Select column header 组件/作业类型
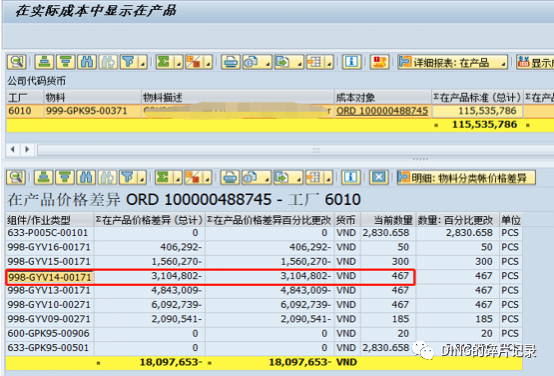This screenshot has width=554, height=376. tap(49, 220)
